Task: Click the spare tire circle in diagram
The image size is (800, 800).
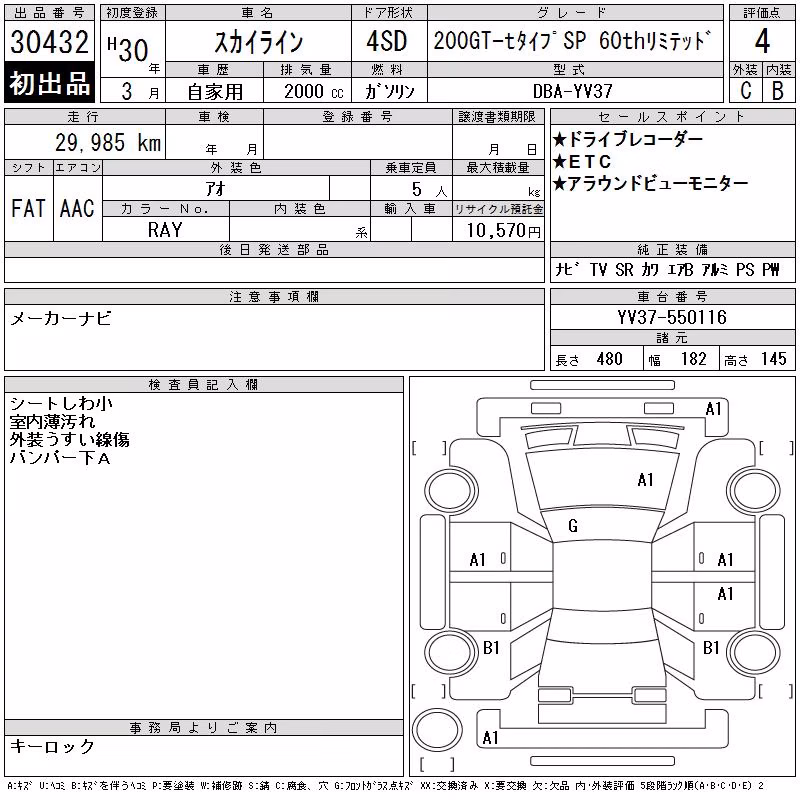Action: [x=437, y=730]
